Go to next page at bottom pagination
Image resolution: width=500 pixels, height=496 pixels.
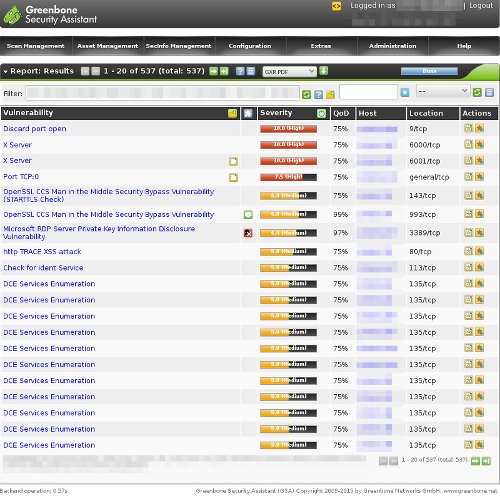(x=475, y=461)
